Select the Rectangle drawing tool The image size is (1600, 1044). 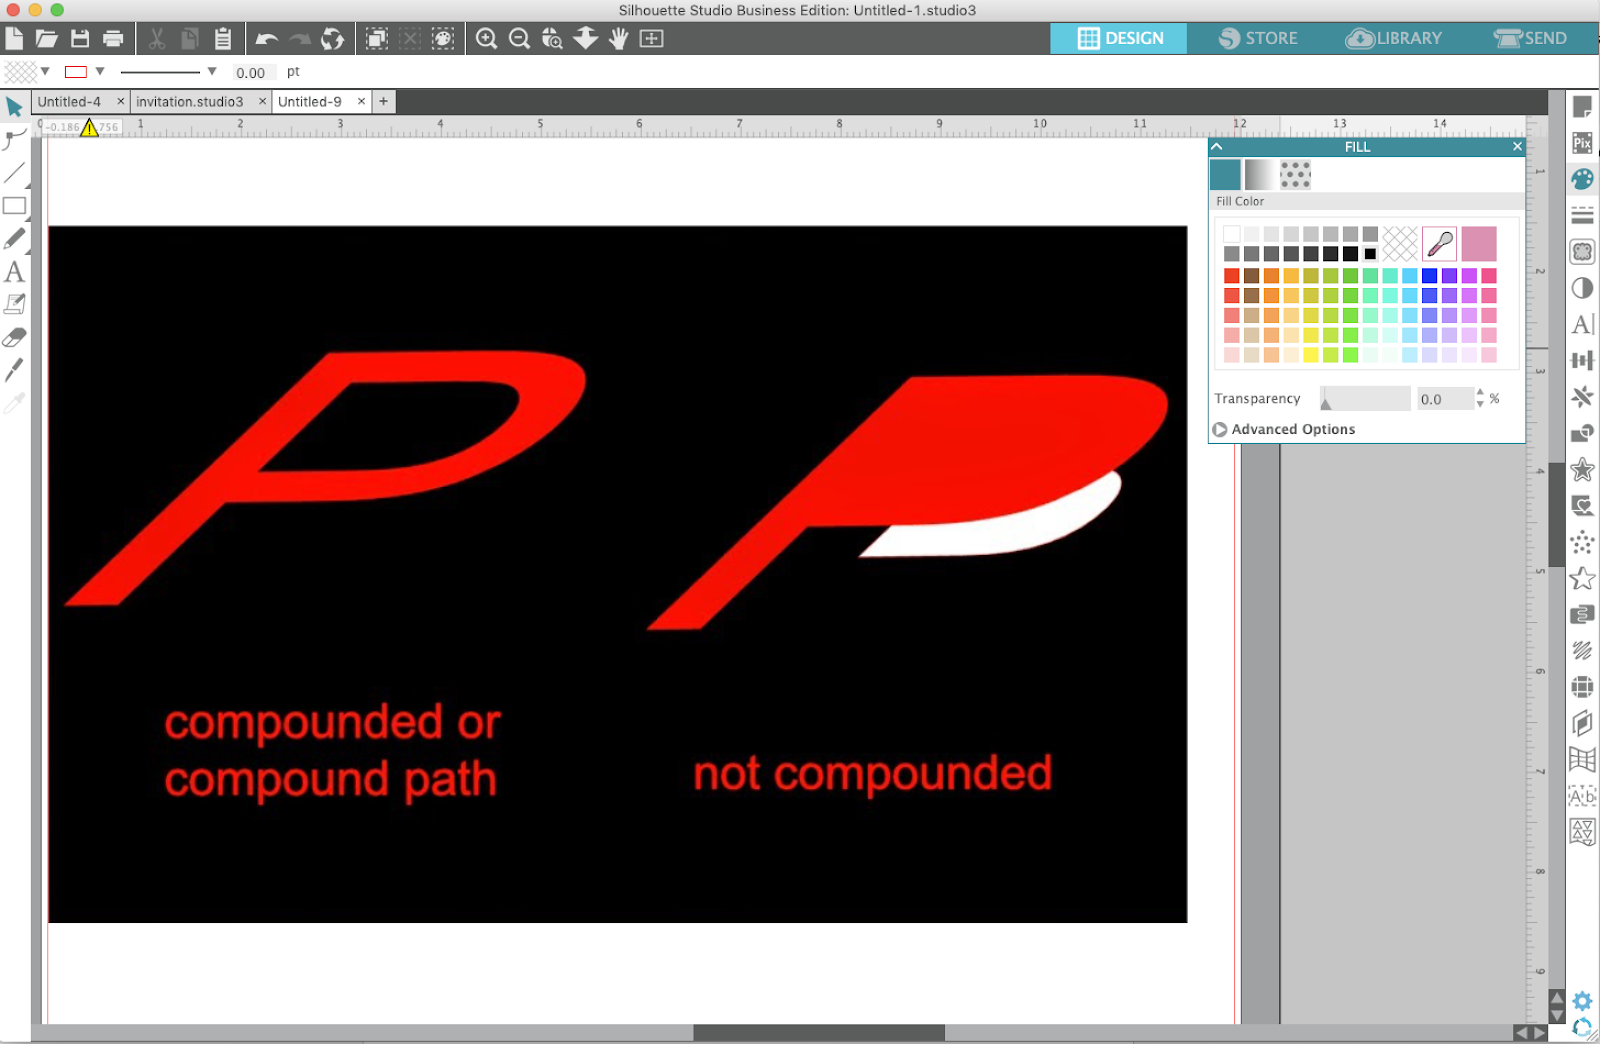tap(14, 206)
